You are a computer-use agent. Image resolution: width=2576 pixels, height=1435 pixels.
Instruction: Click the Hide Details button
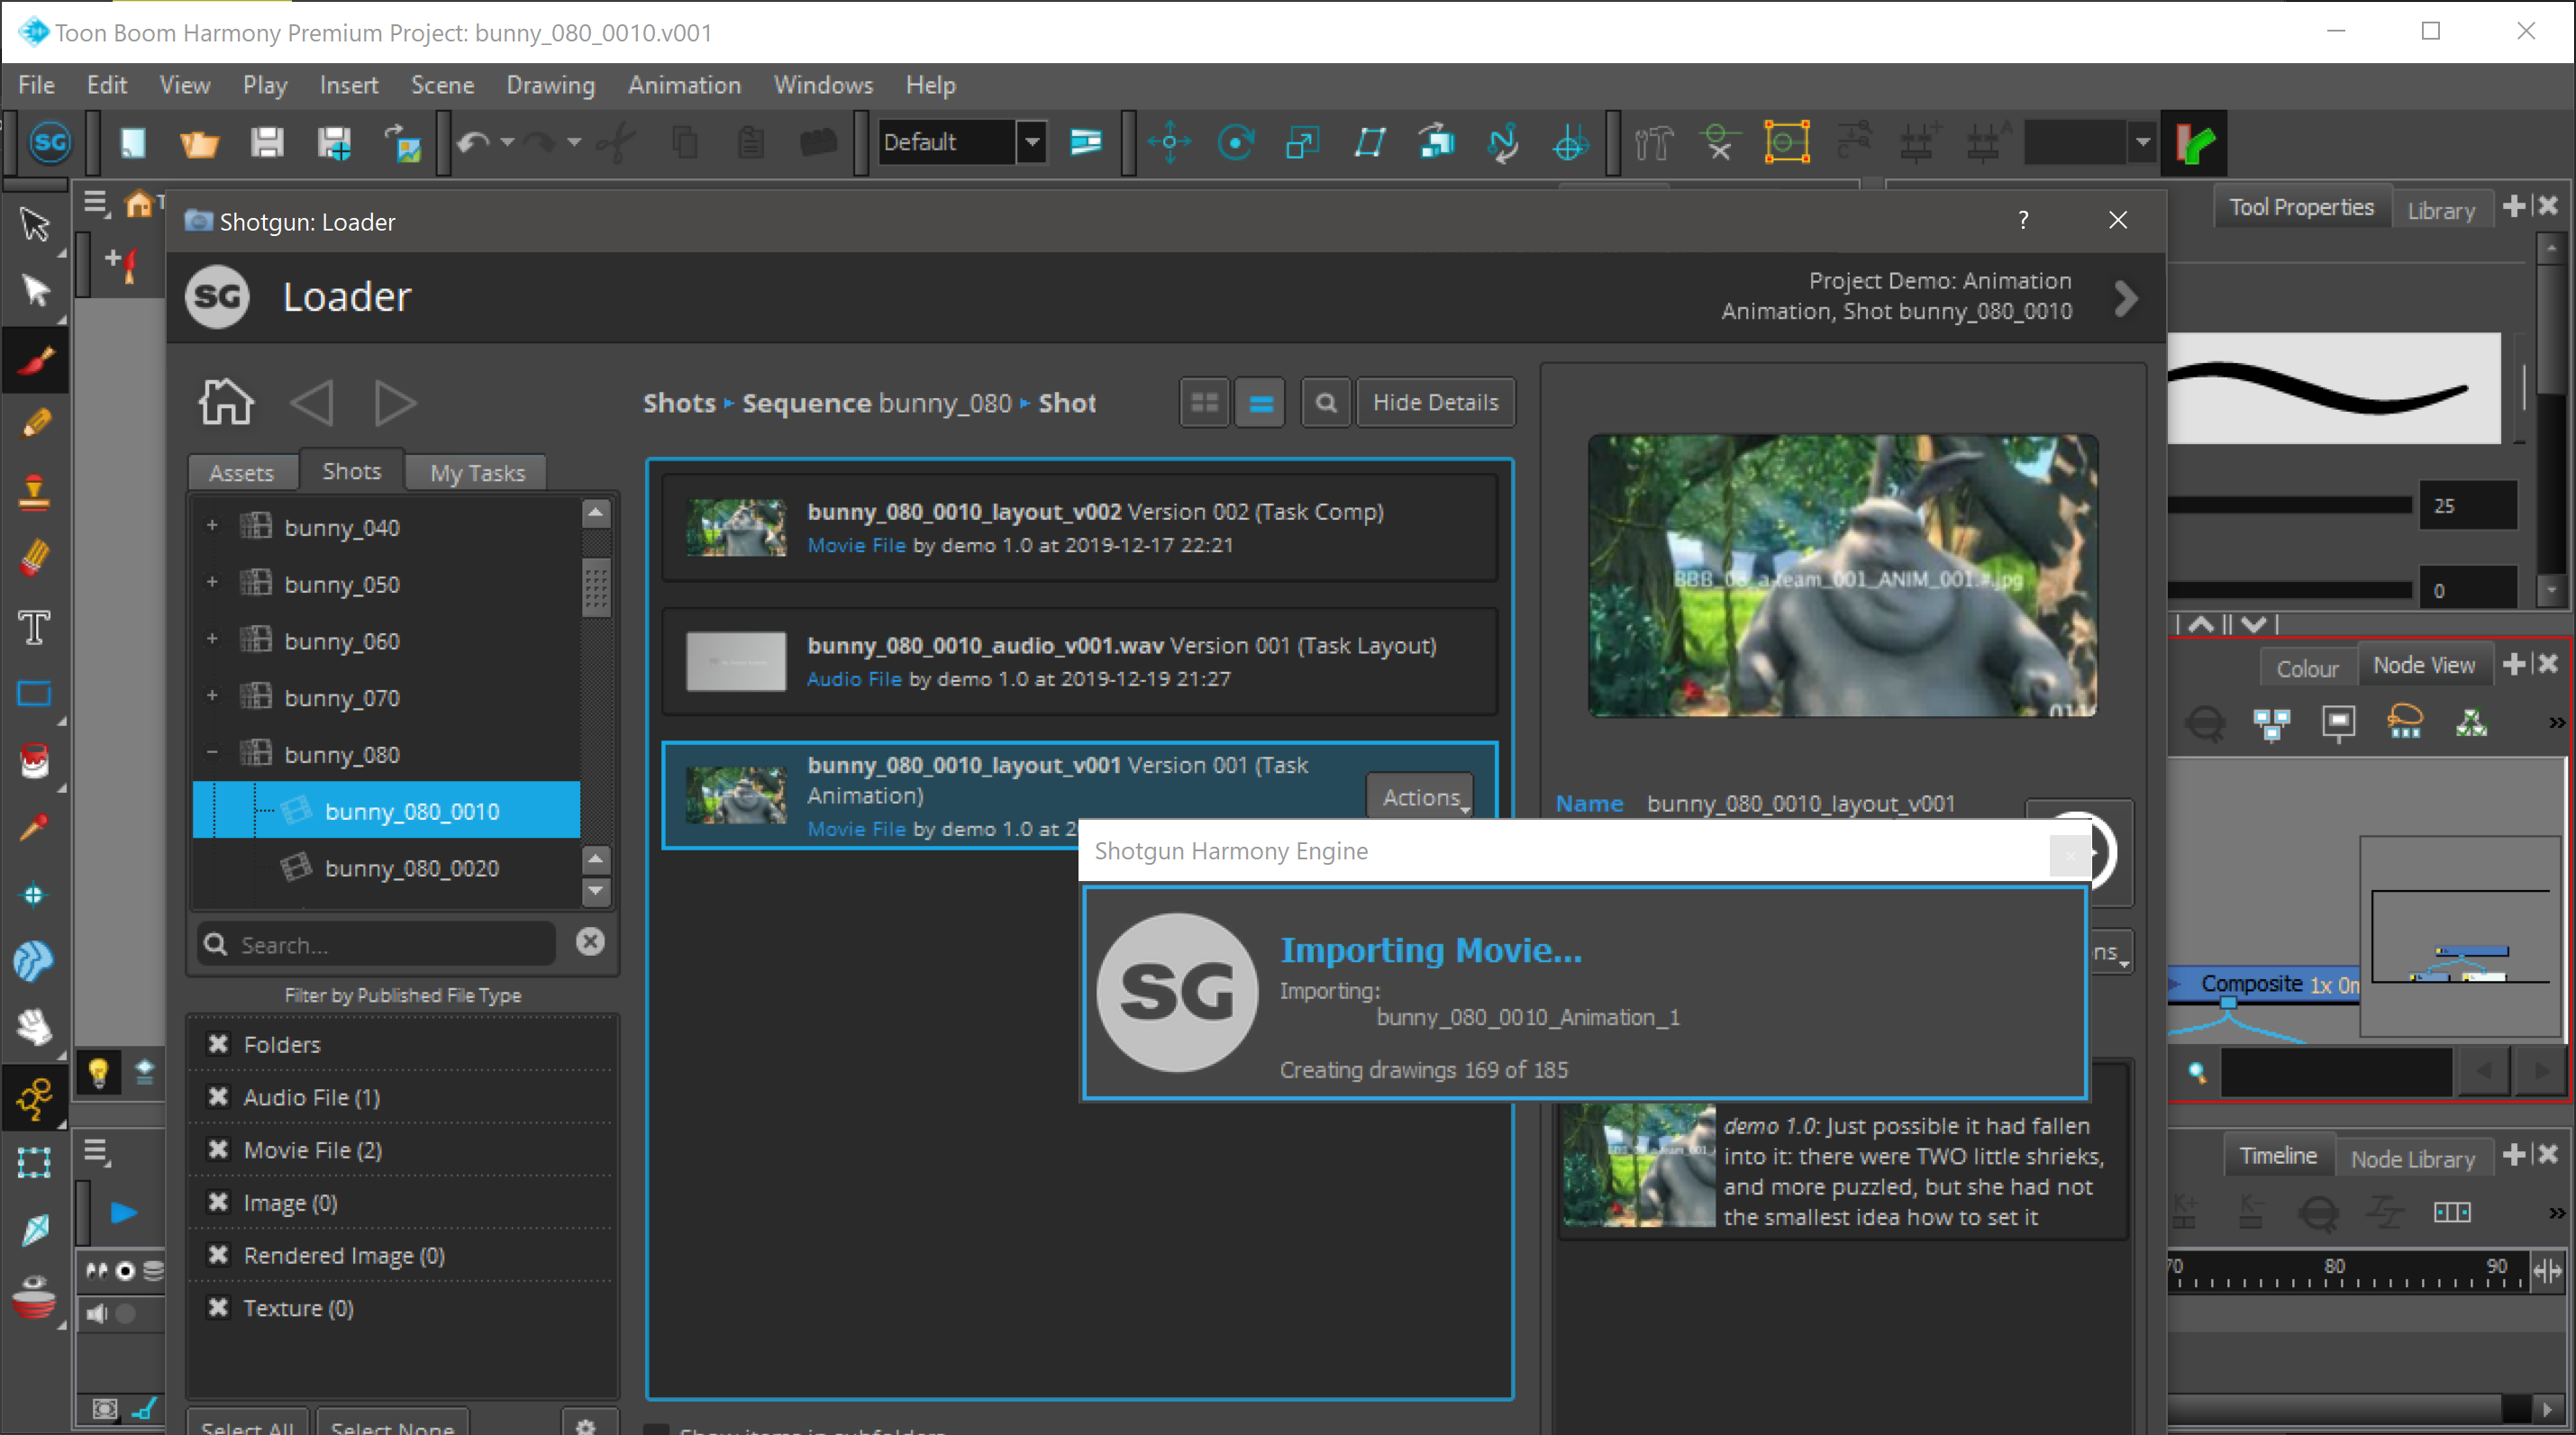pyautogui.click(x=1435, y=402)
